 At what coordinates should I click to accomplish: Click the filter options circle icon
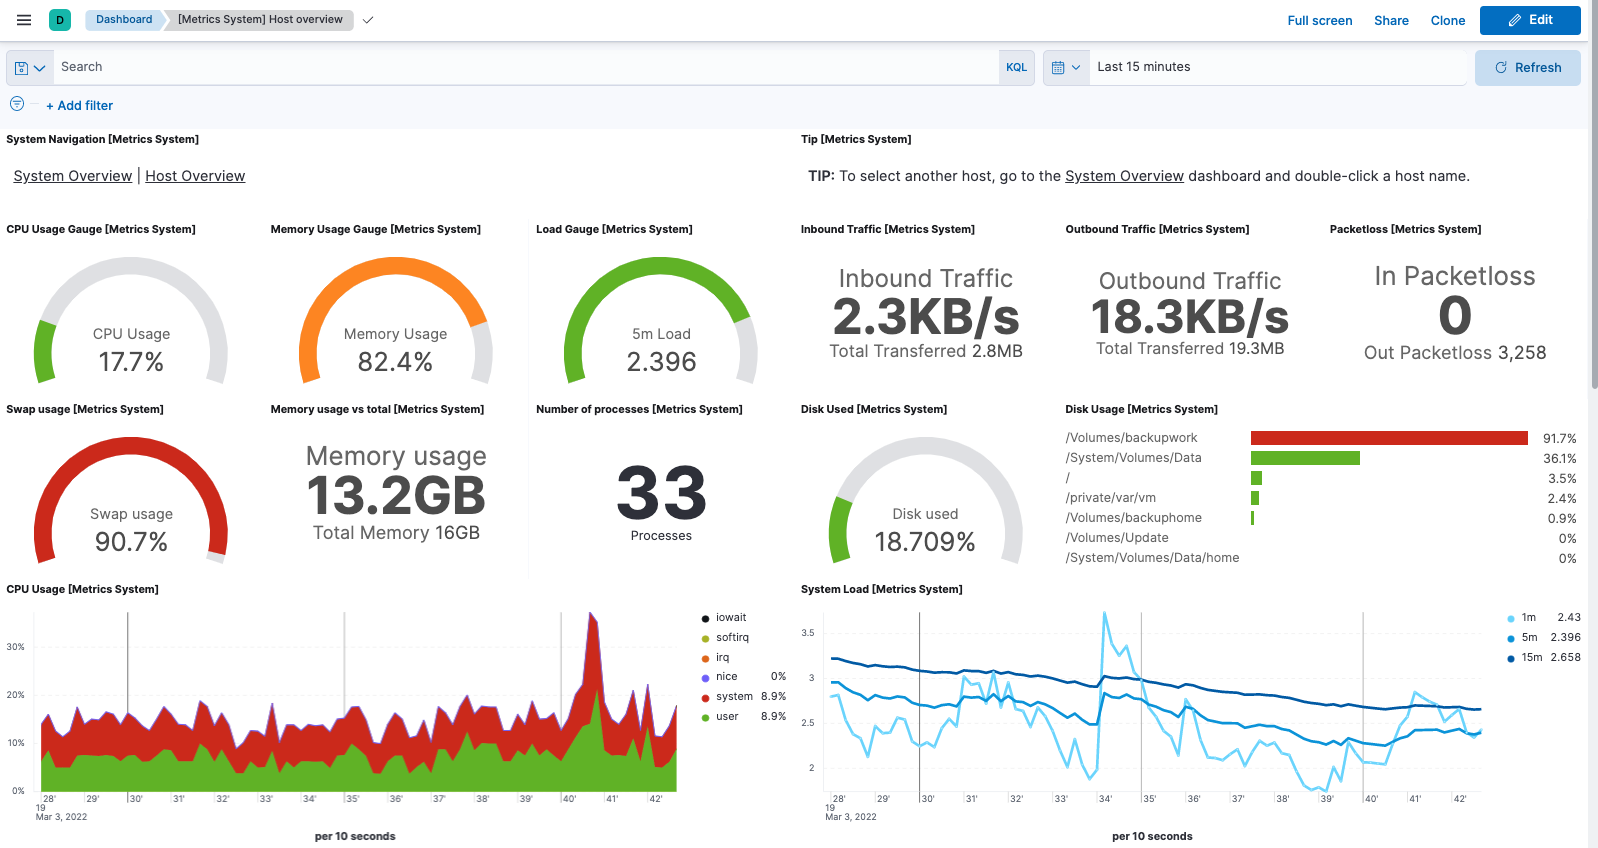pyautogui.click(x=17, y=104)
